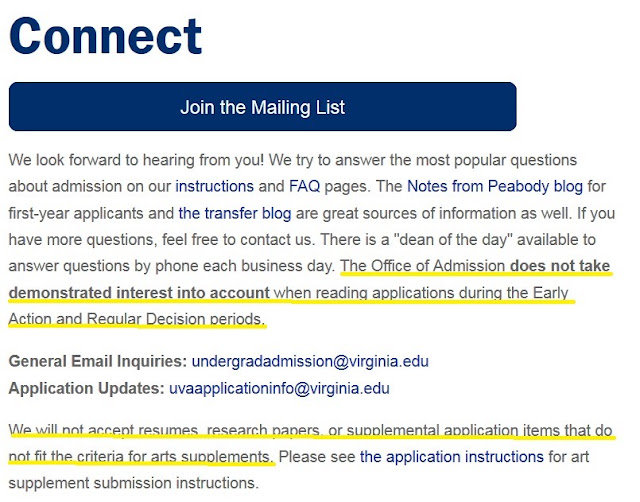Open the FAQ pages link
The height and width of the screenshot is (502, 640).
tap(304, 187)
